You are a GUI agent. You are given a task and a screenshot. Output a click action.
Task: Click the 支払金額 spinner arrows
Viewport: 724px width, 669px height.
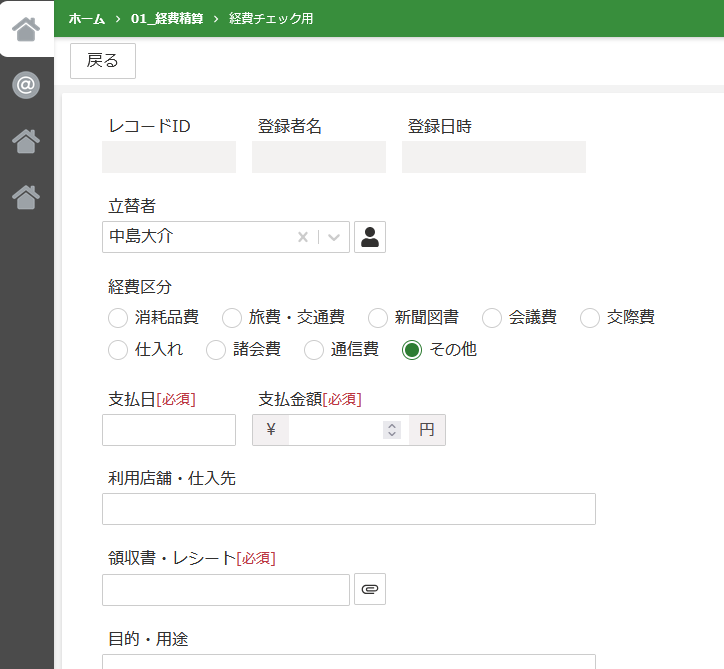[x=392, y=430]
